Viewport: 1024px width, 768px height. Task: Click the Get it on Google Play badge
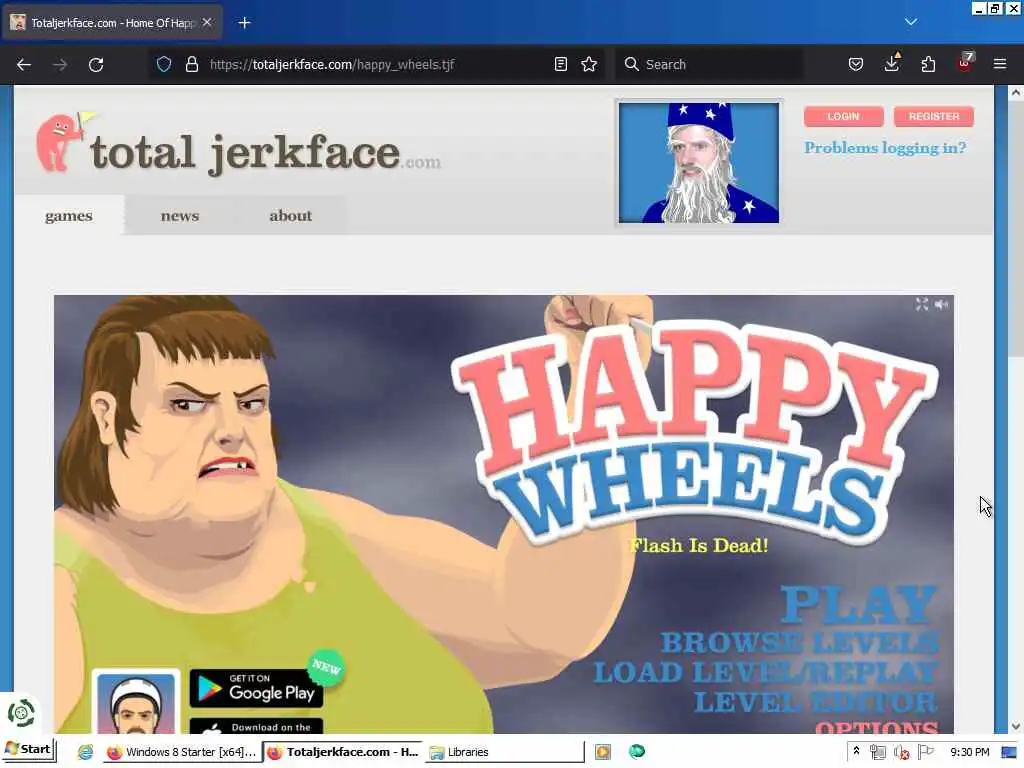tap(256, 688)
